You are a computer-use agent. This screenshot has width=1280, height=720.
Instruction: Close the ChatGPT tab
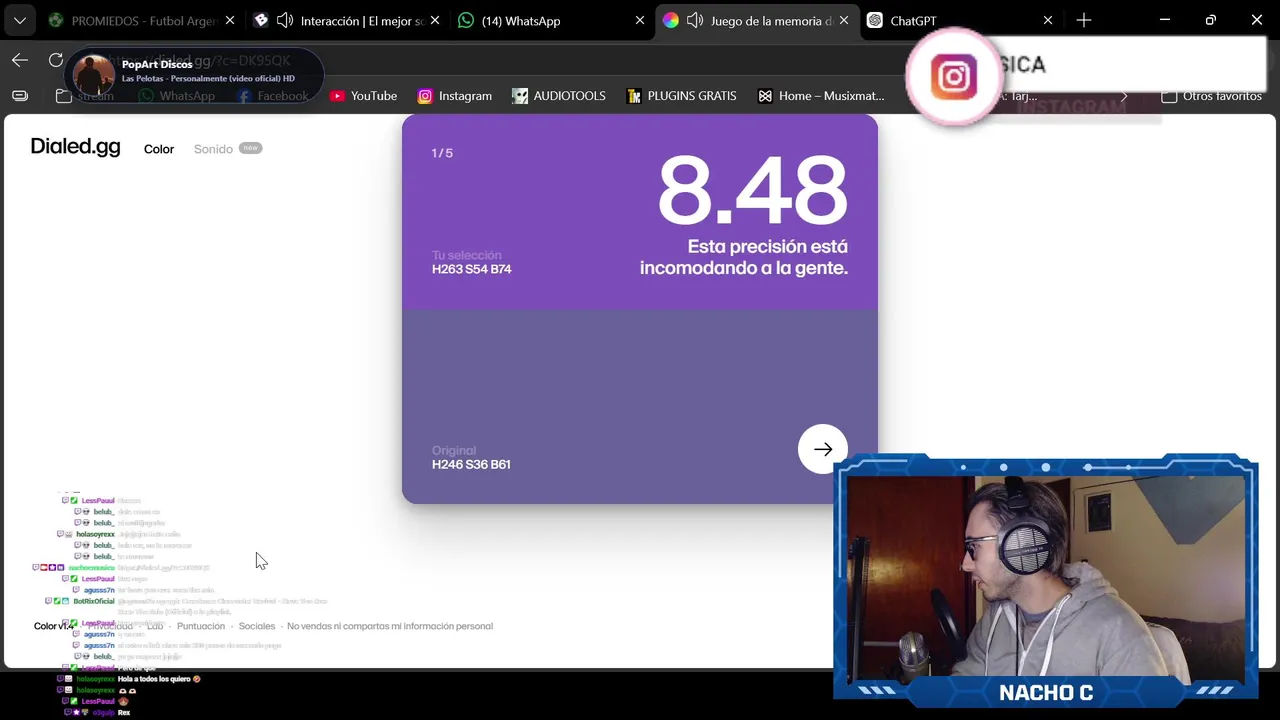pyautogui.click(x=1048, y=20)
